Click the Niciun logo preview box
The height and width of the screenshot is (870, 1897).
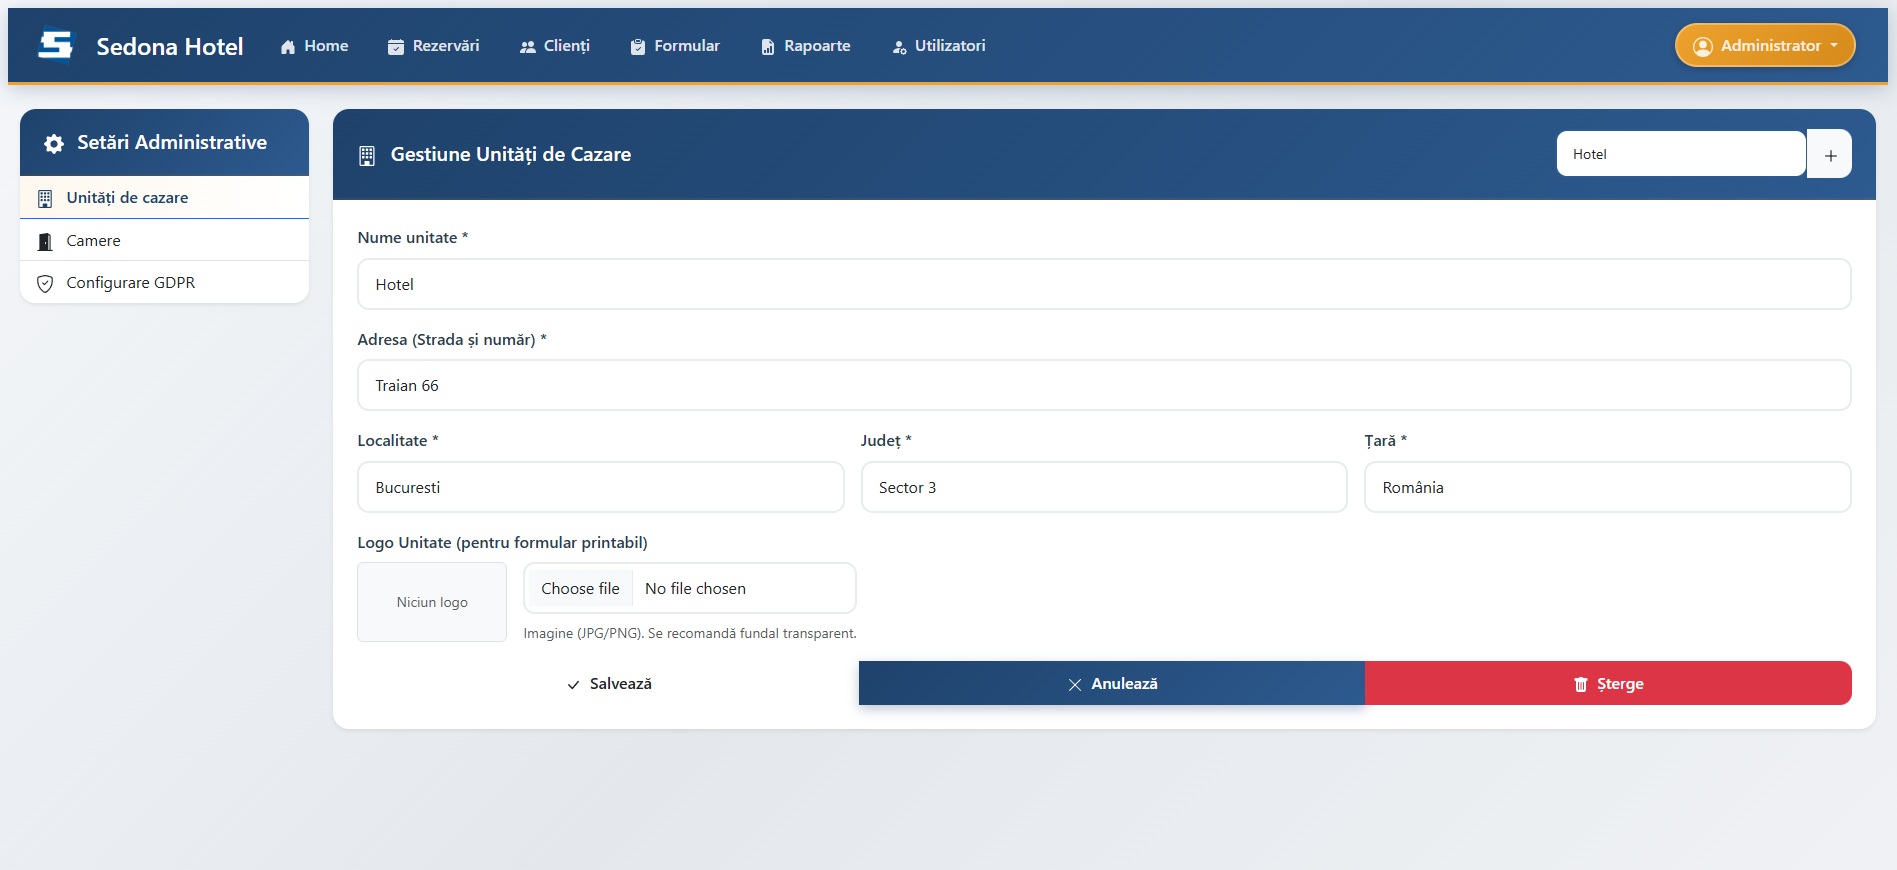click(x=432, y=602)
